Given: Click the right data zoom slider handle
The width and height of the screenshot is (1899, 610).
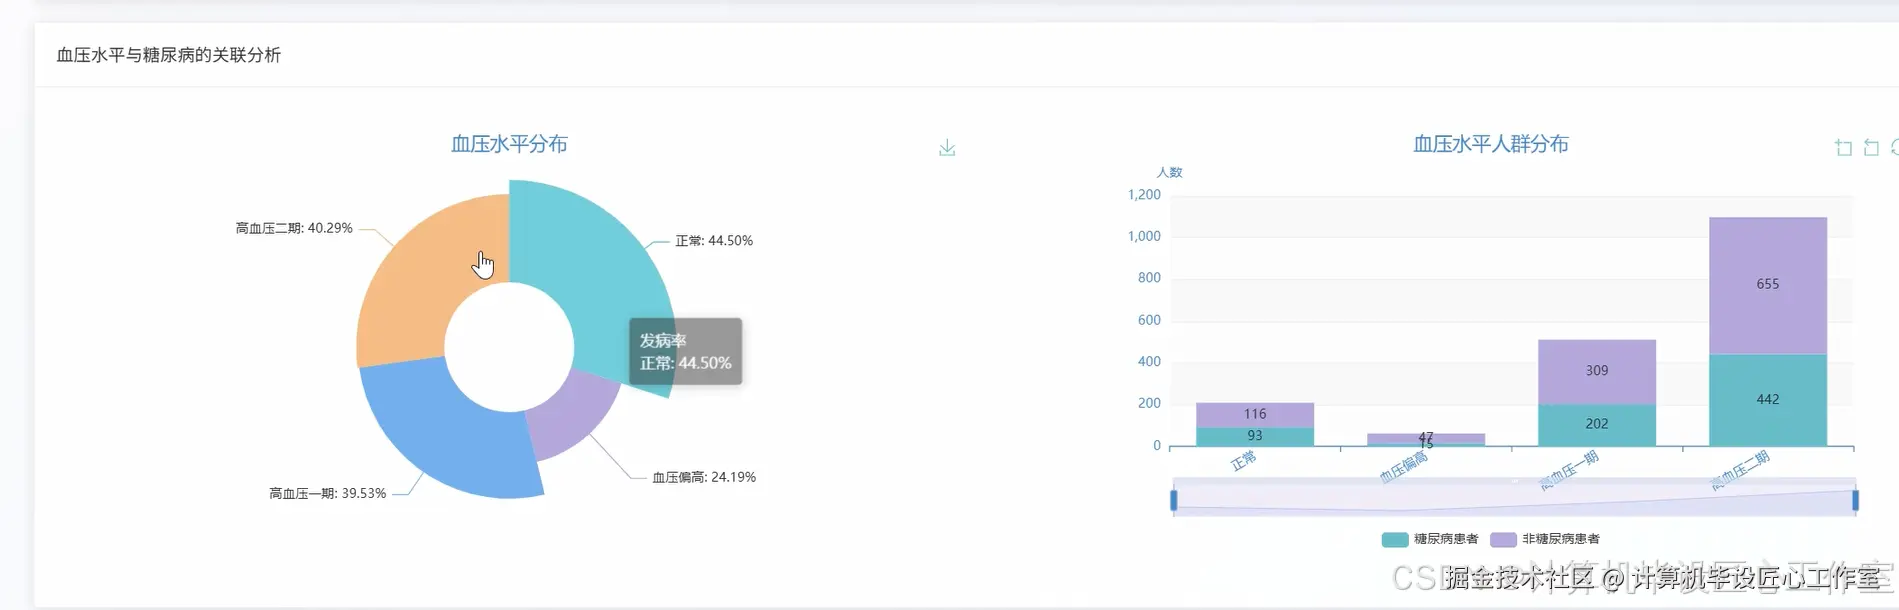Looking at the screenshot, I should tap(1855, 499).
